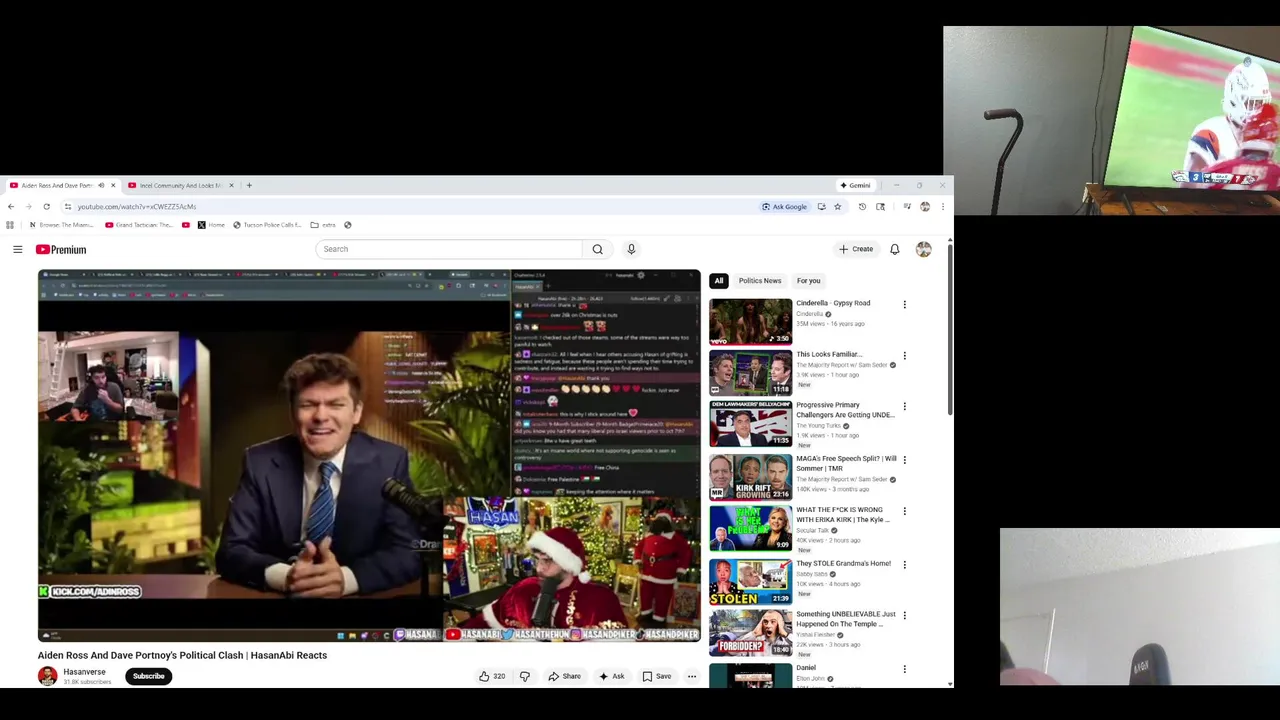Open They STOLE Grandma's Home thumbnail
The height and width of the screenshot is (720, 1280).
click(x=750, y=581)
